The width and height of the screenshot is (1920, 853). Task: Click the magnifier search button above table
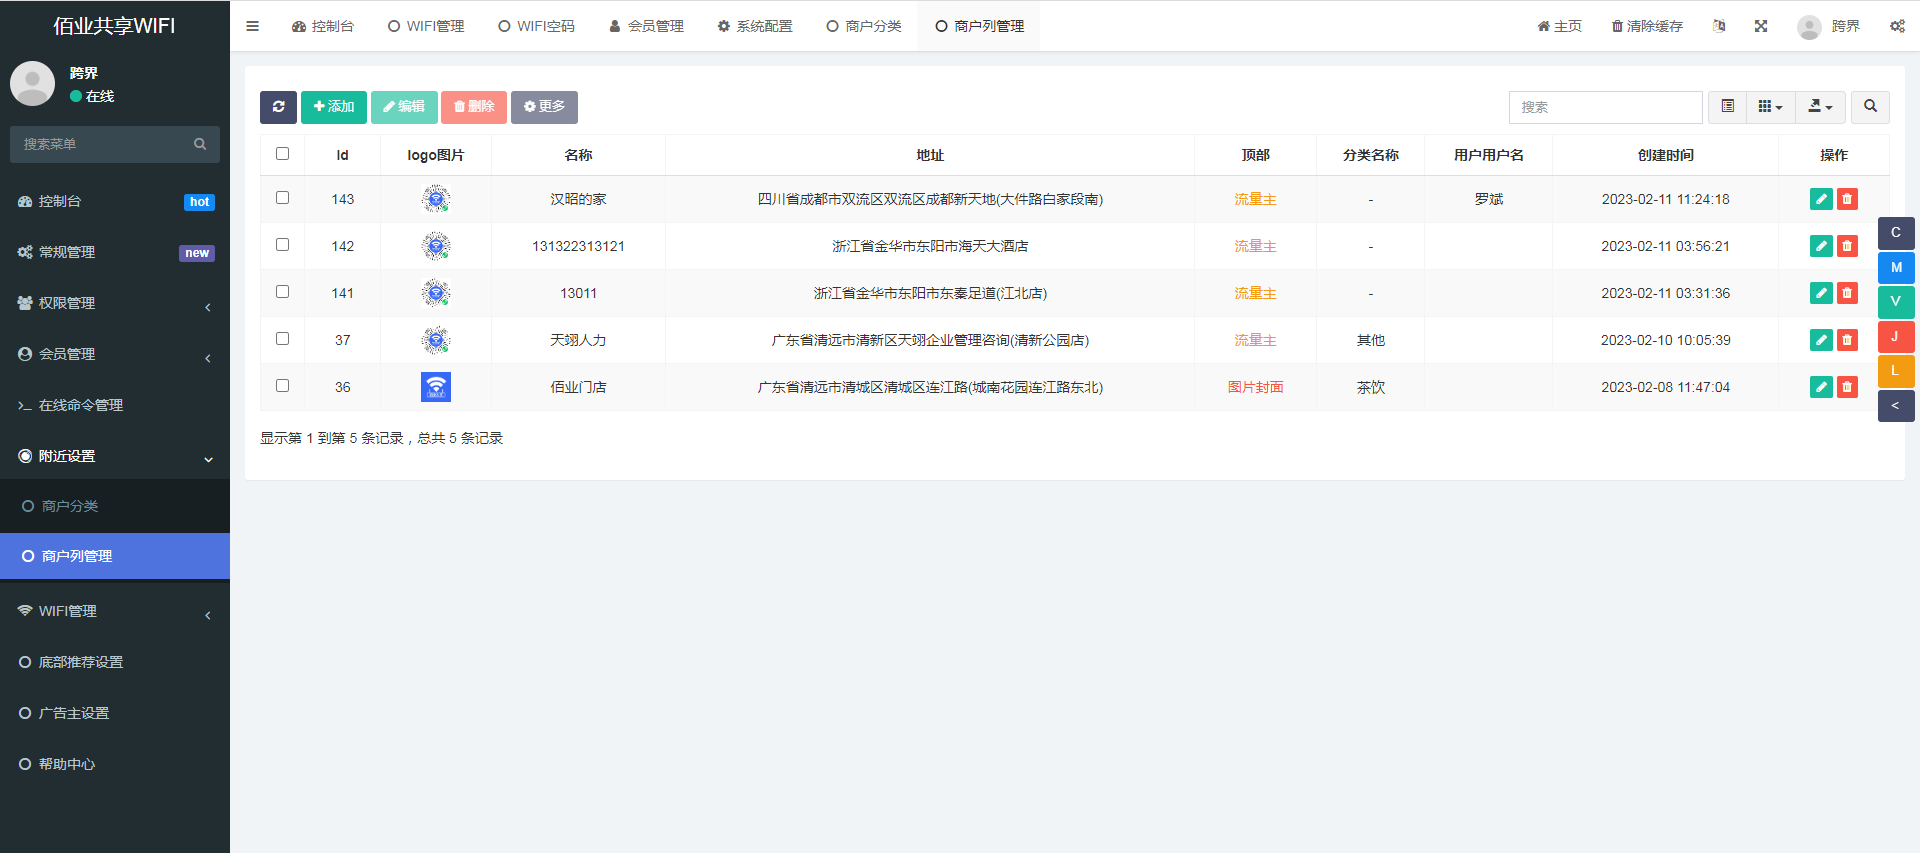1870,107
